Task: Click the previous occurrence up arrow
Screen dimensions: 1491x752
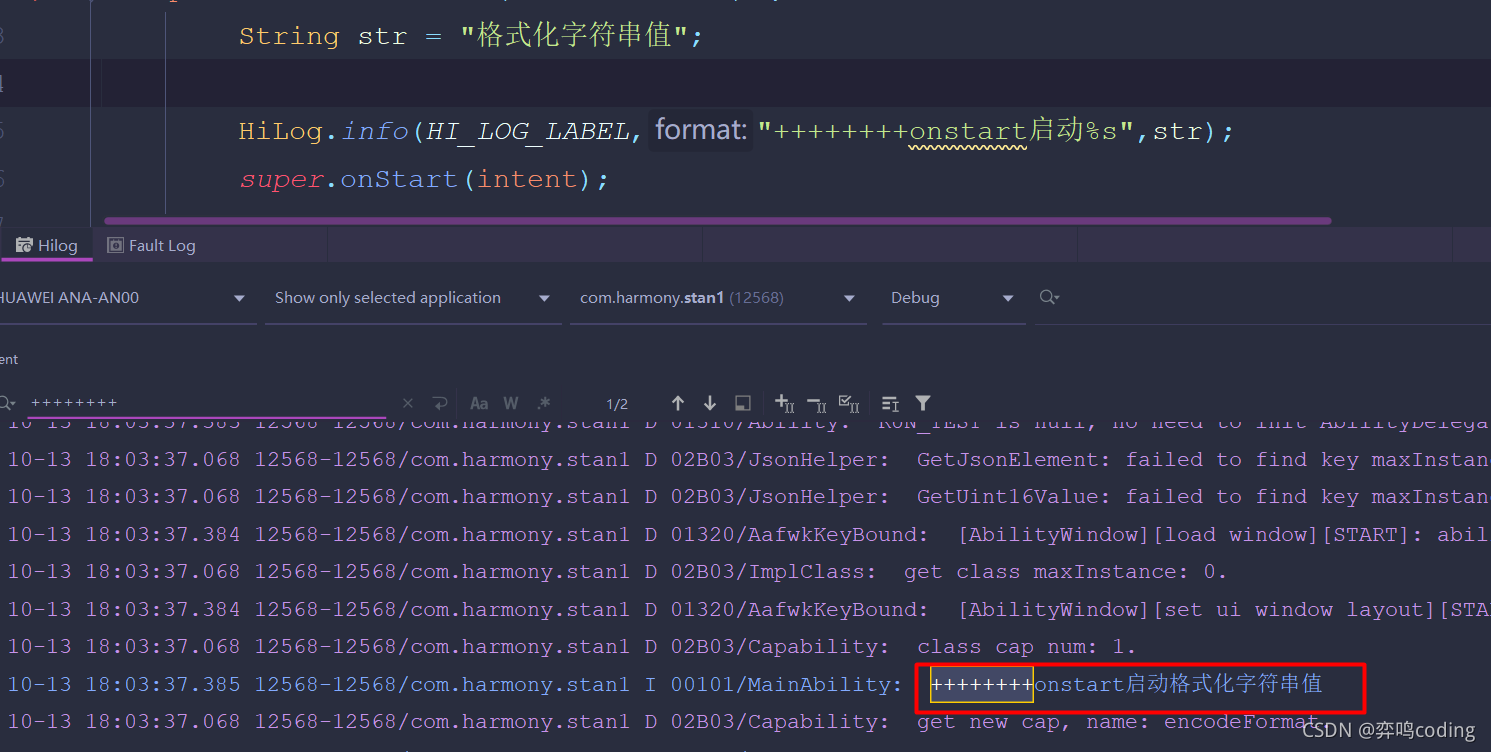Action: 678,403
